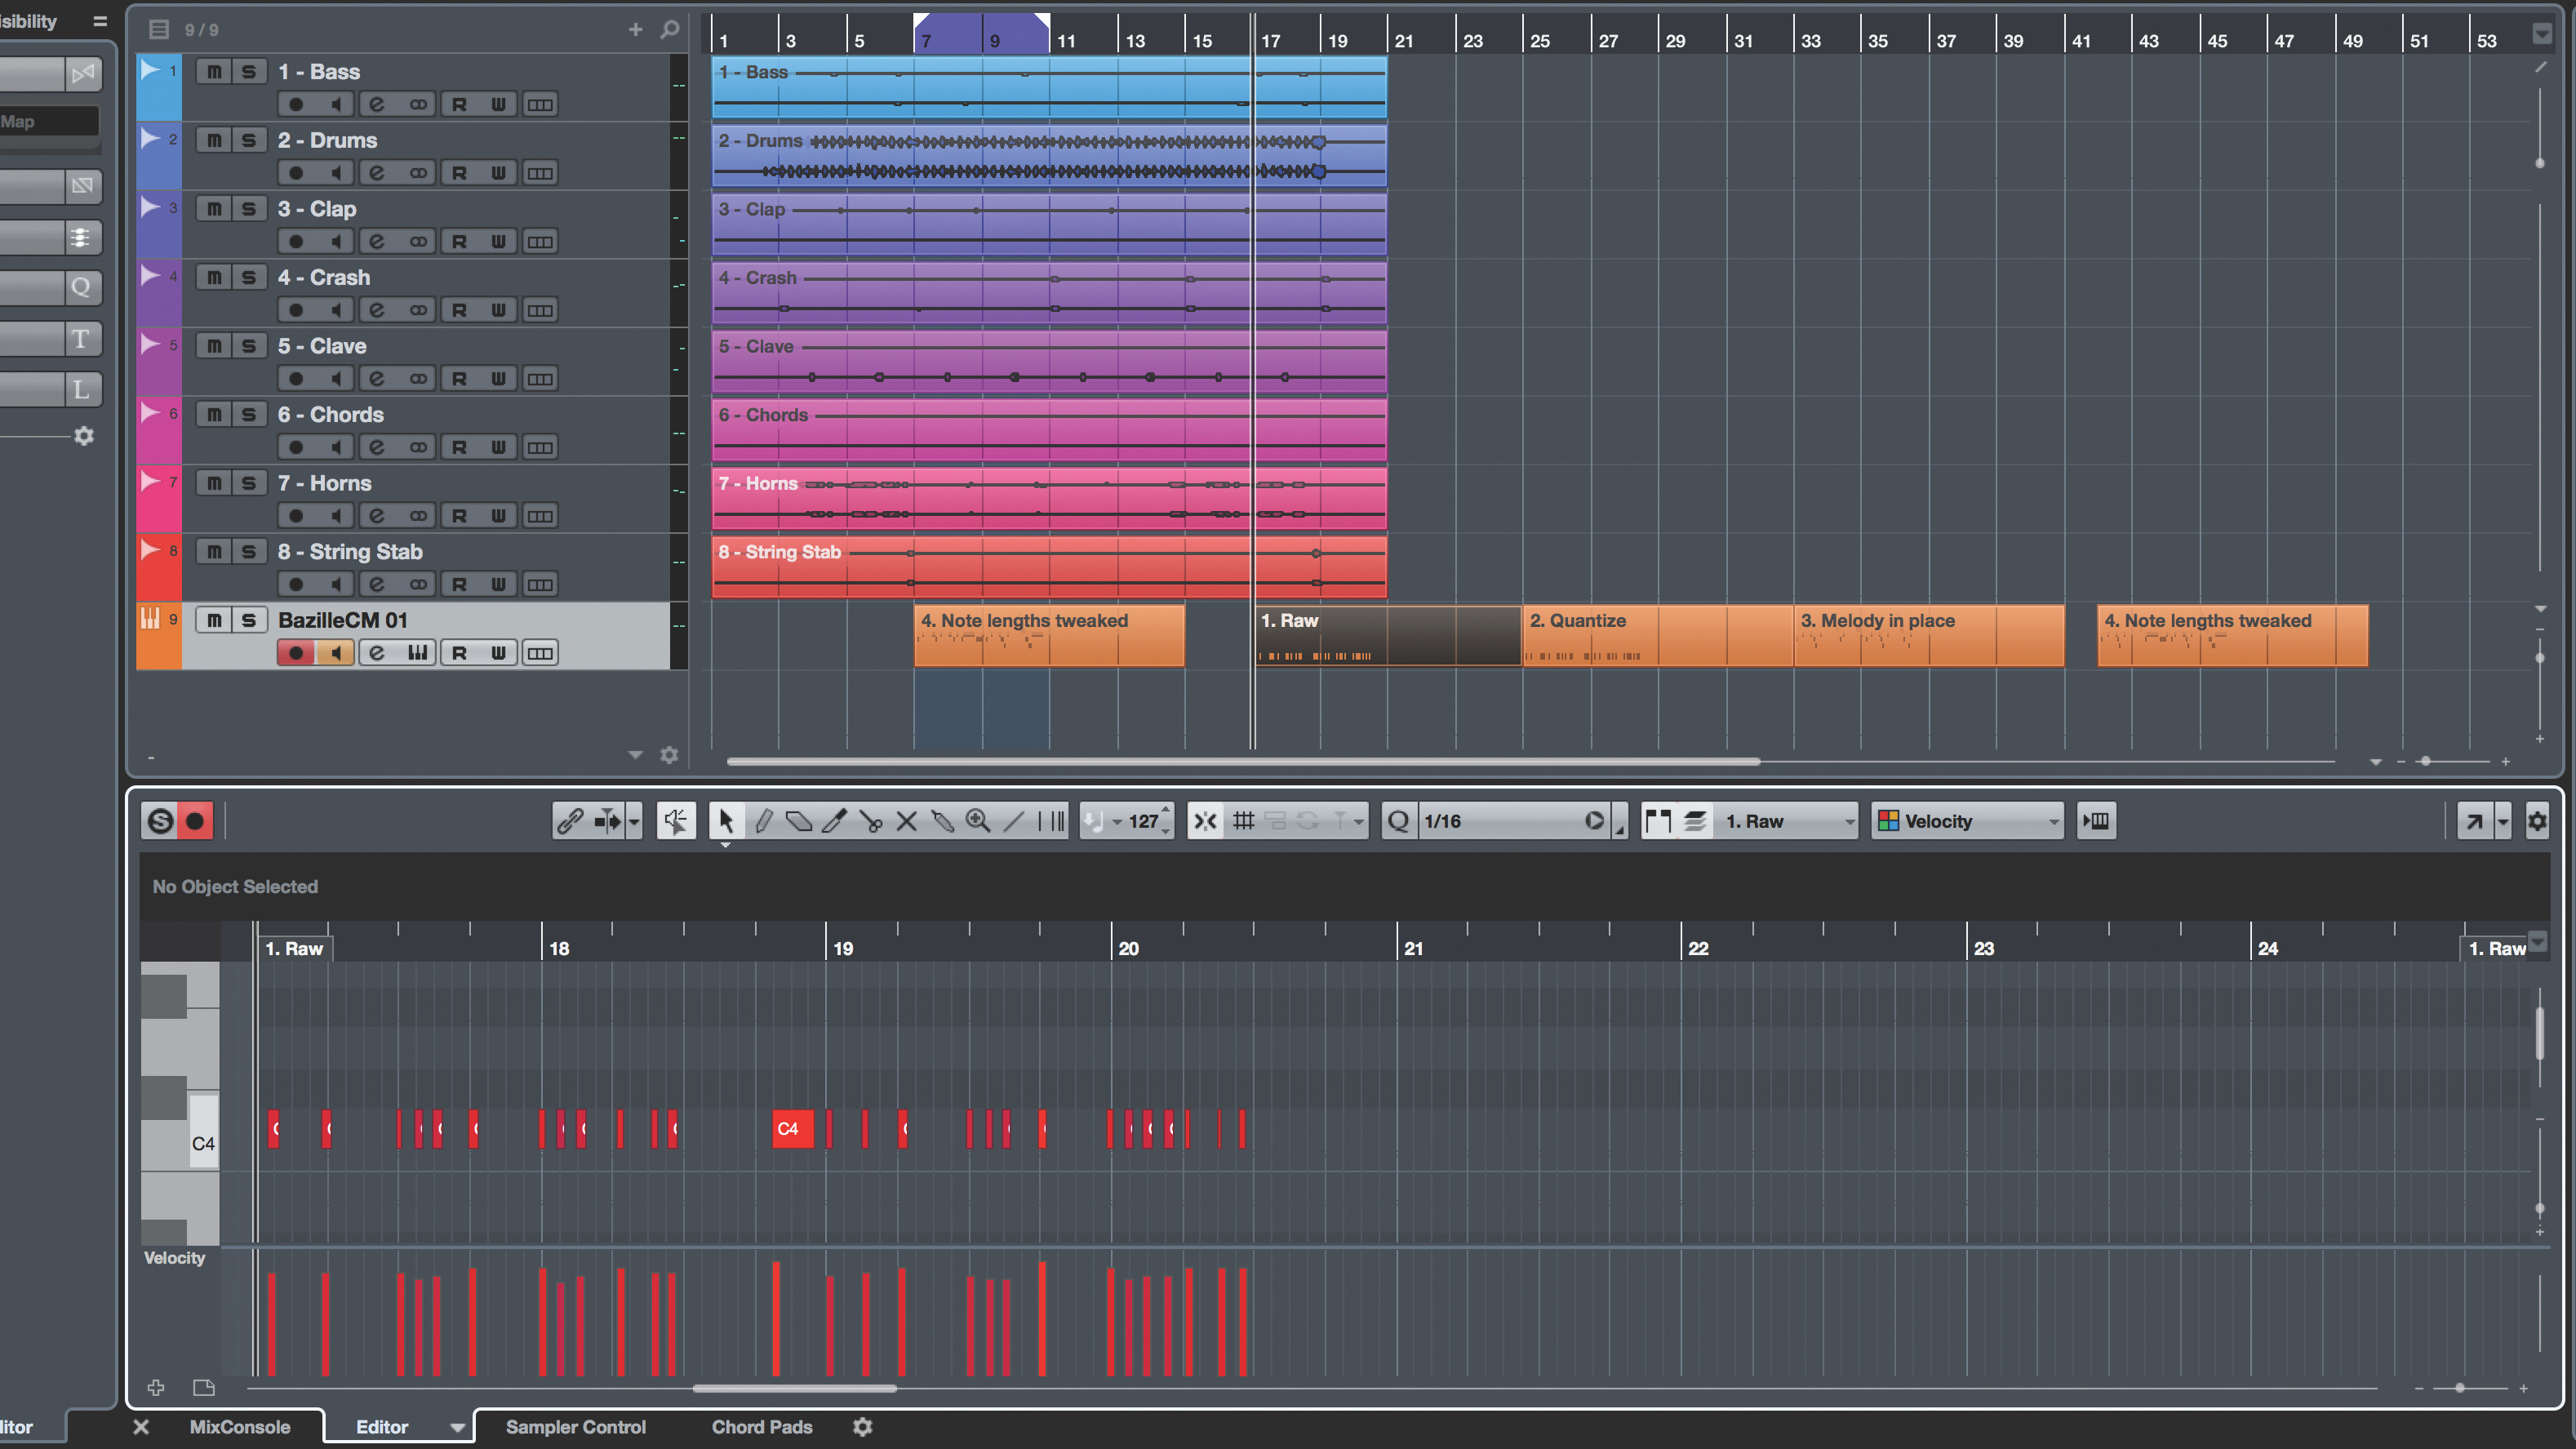The image size is (2576, 1449).
Task: Open the track list filter menu icon
Action: point(159,30)
